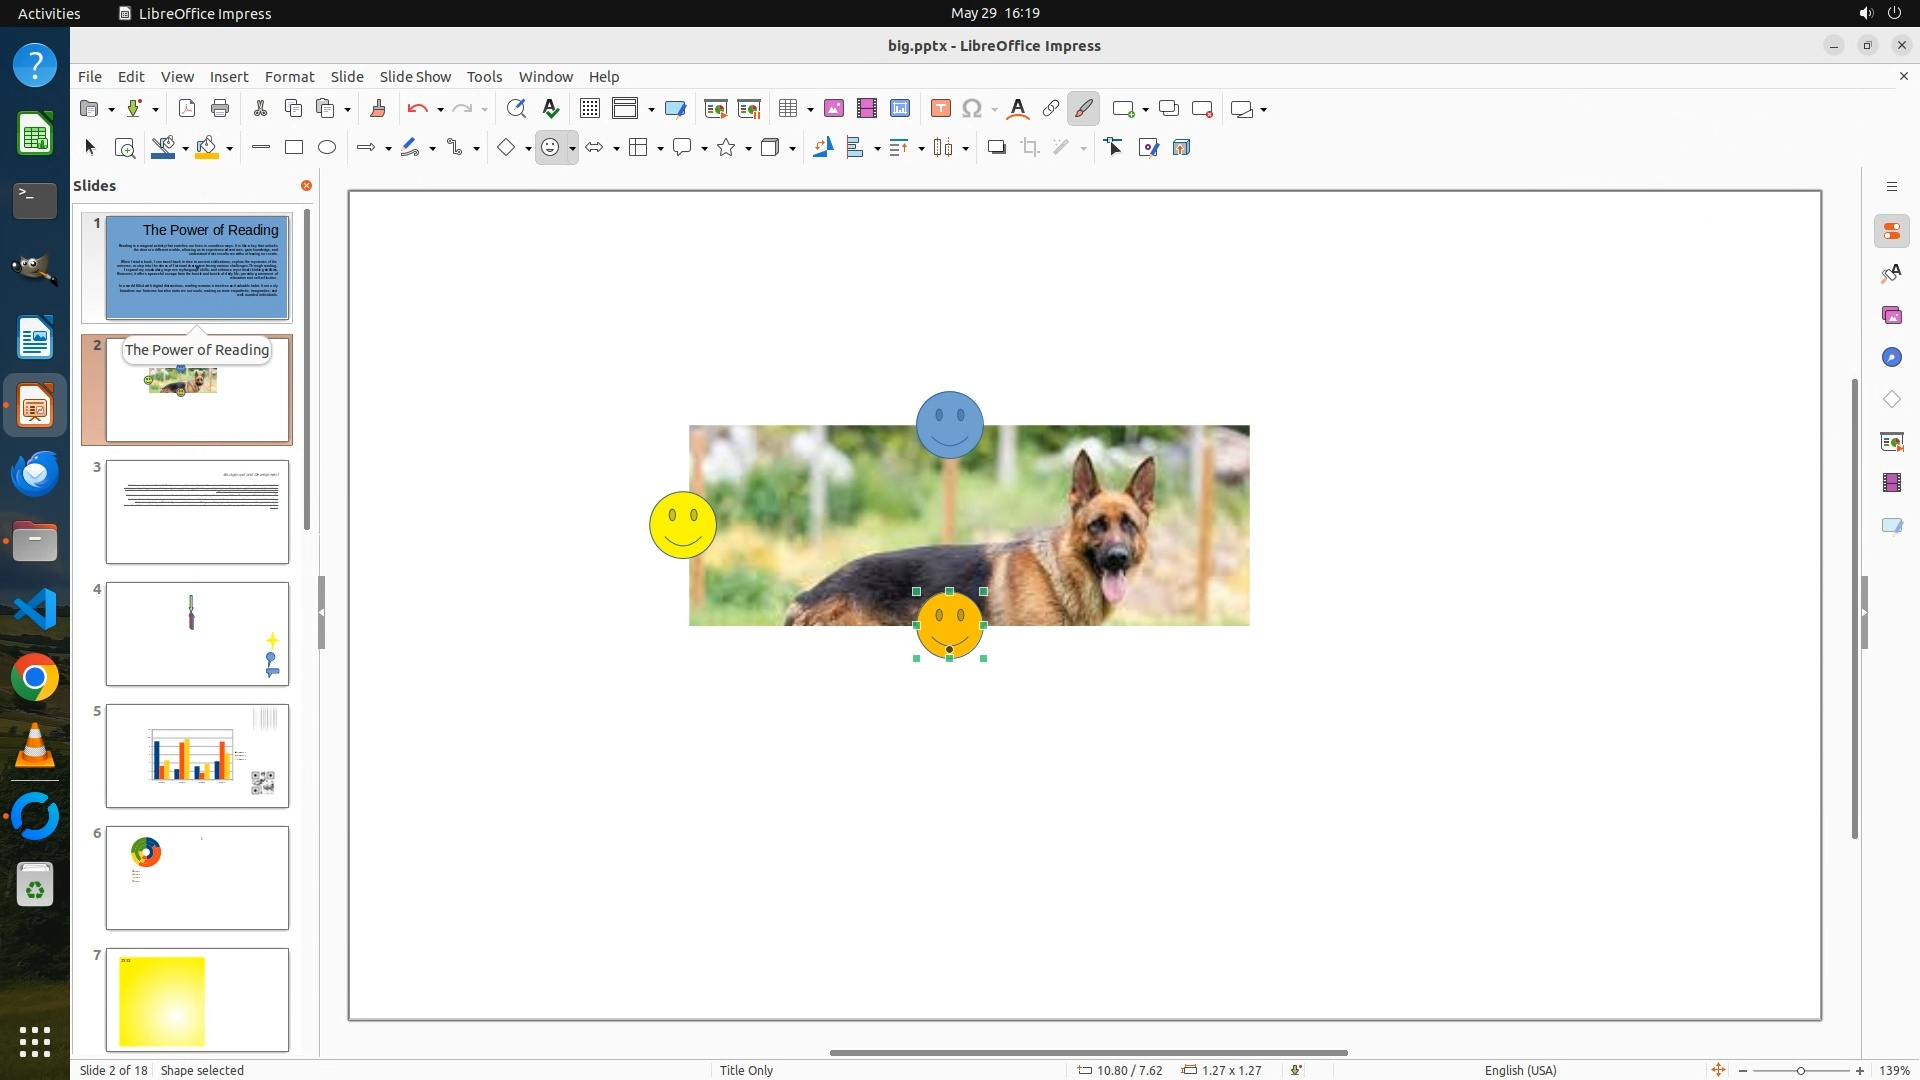Insert a chart from the toolbar
This screenshot has height=1080, width=1920.
coord(900,109)
